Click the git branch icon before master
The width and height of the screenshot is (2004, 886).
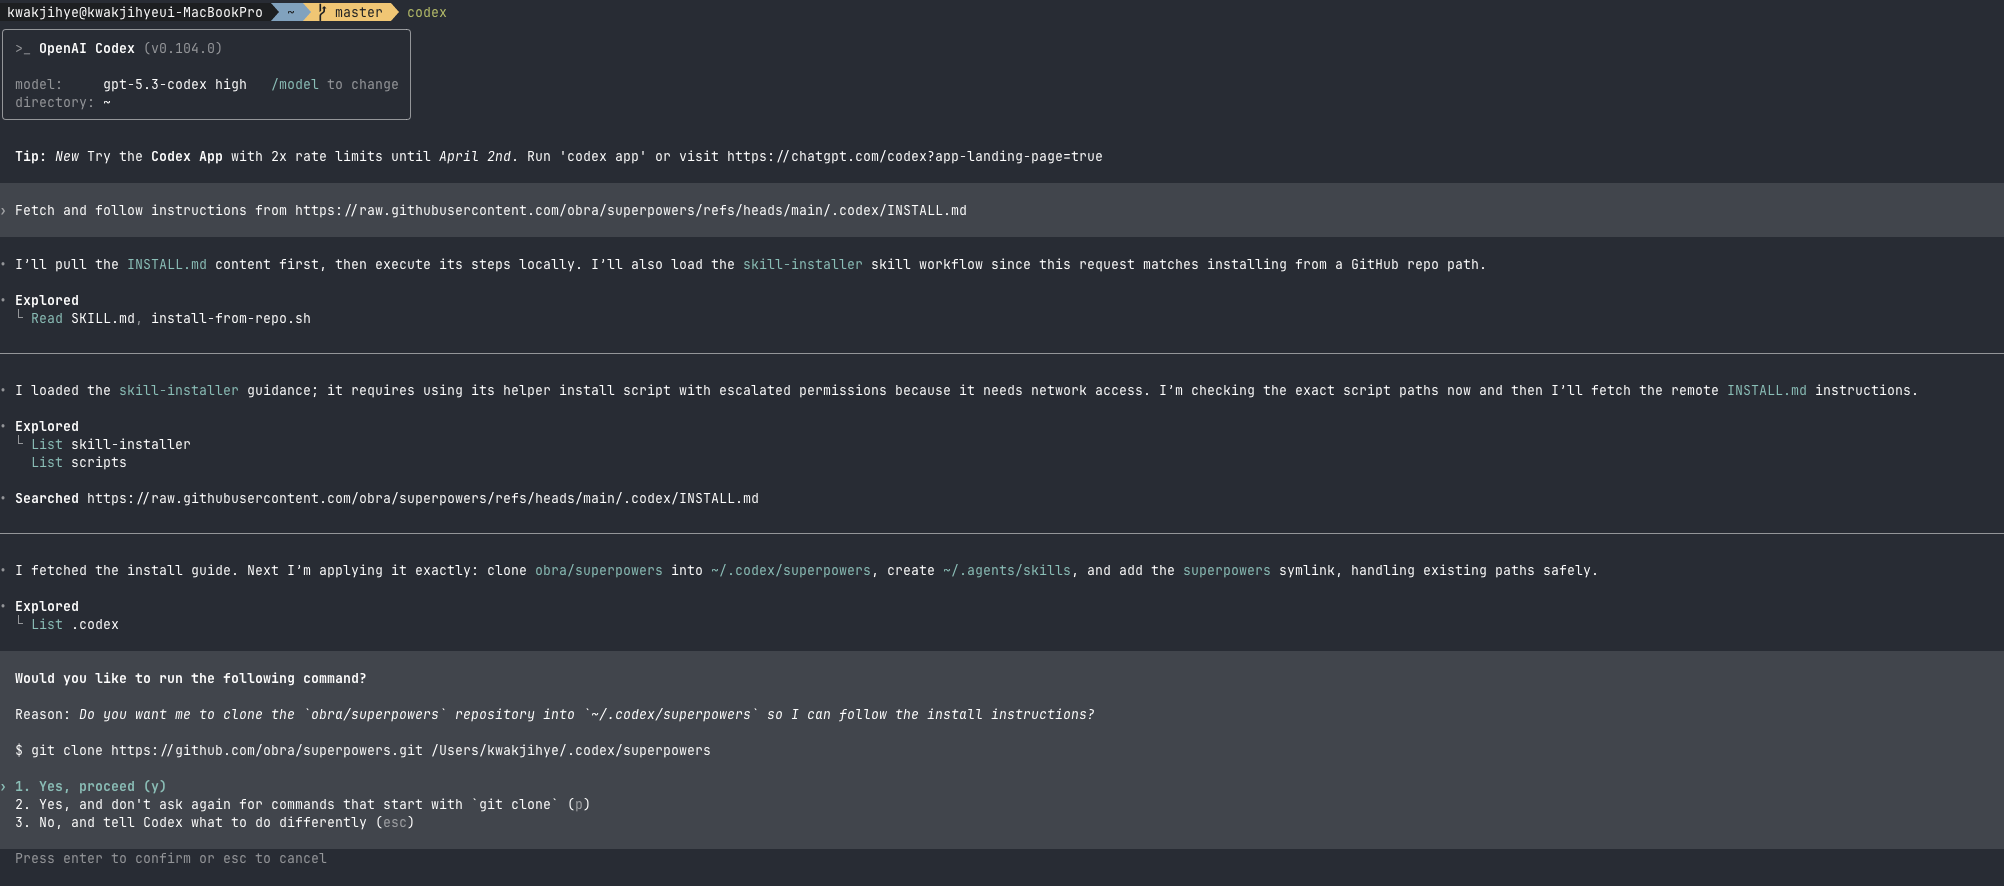pos(322,12)
